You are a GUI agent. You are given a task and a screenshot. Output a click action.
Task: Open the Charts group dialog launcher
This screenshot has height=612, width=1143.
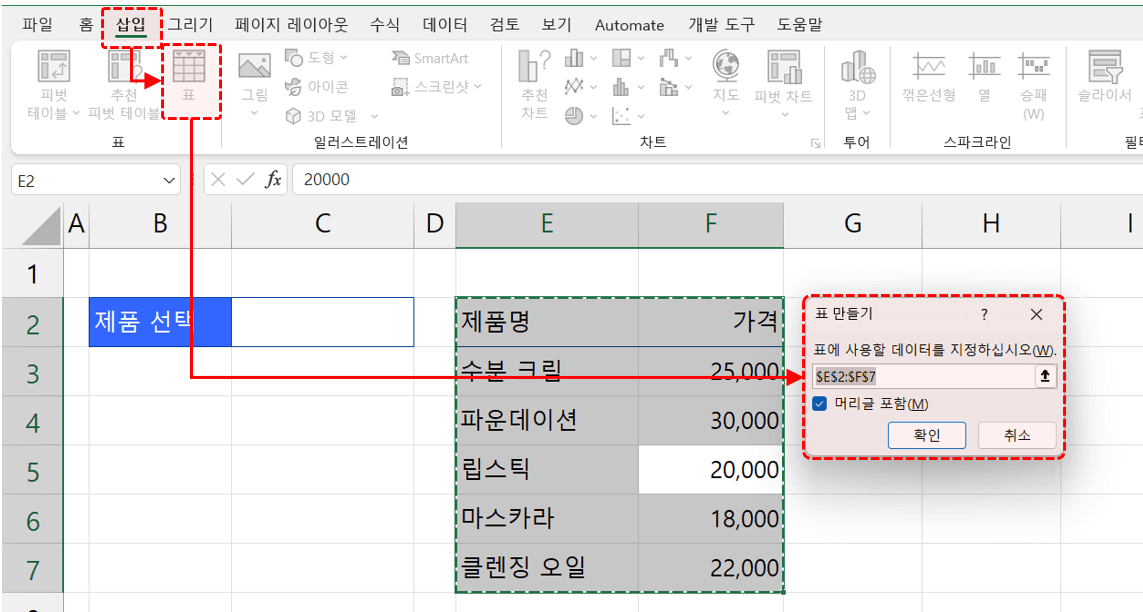tap(816, 144)
